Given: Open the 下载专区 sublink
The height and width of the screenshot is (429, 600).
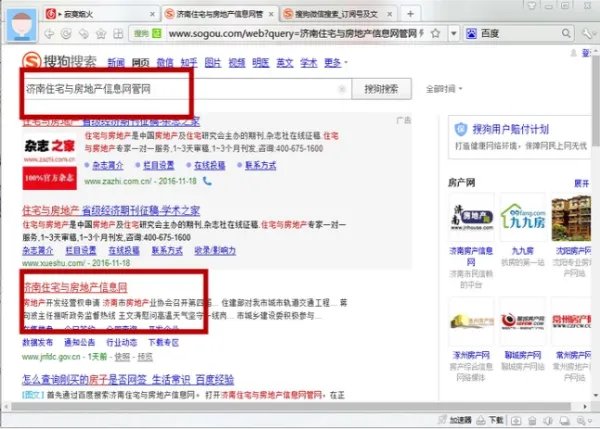Looking at the screenshot, I should pos(163,342).
